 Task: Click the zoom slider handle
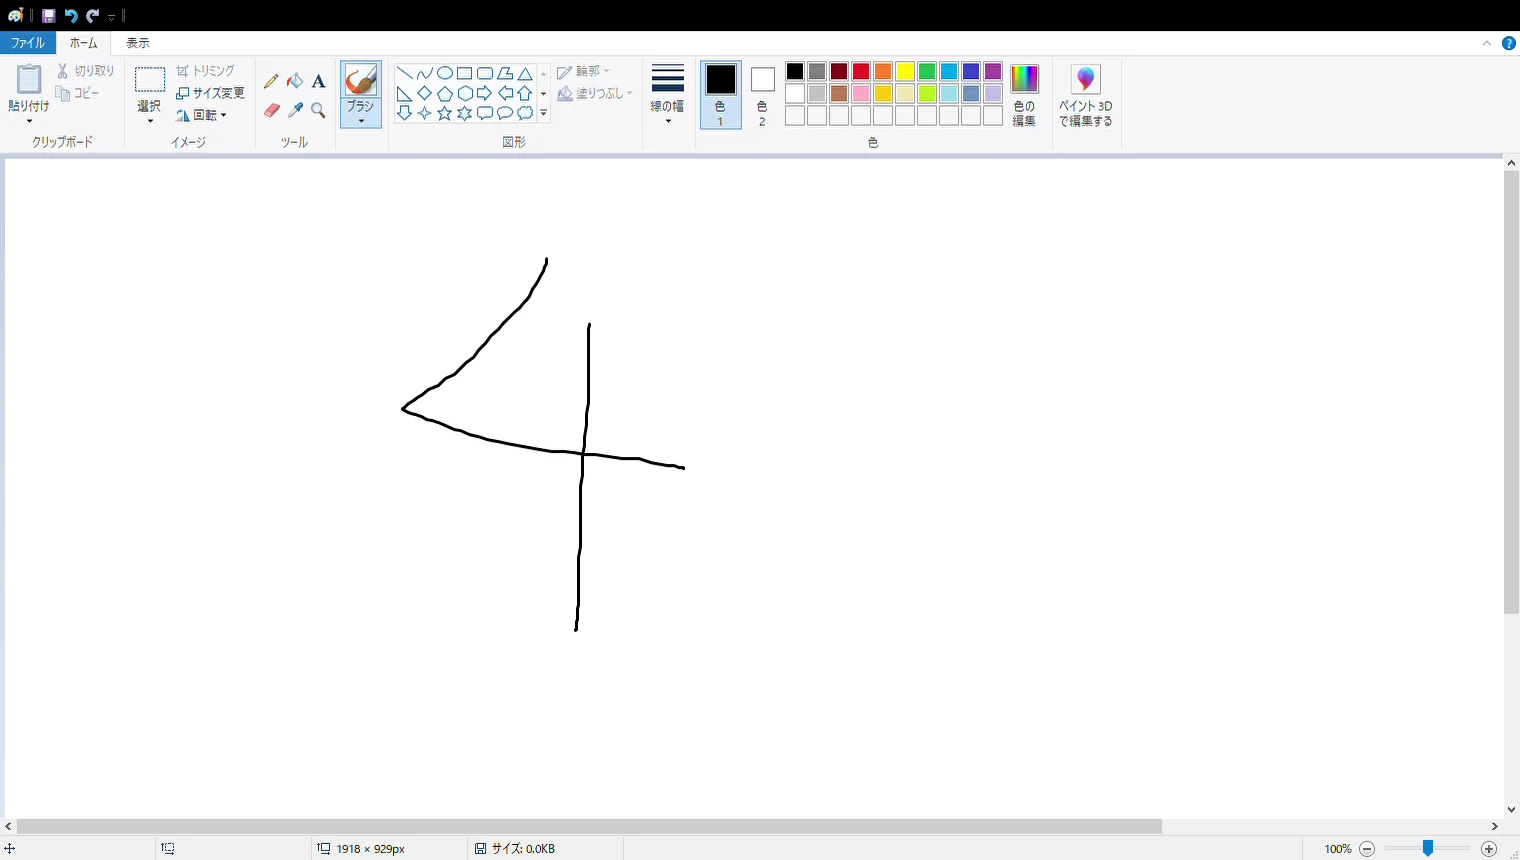[x=1428, y=849]
